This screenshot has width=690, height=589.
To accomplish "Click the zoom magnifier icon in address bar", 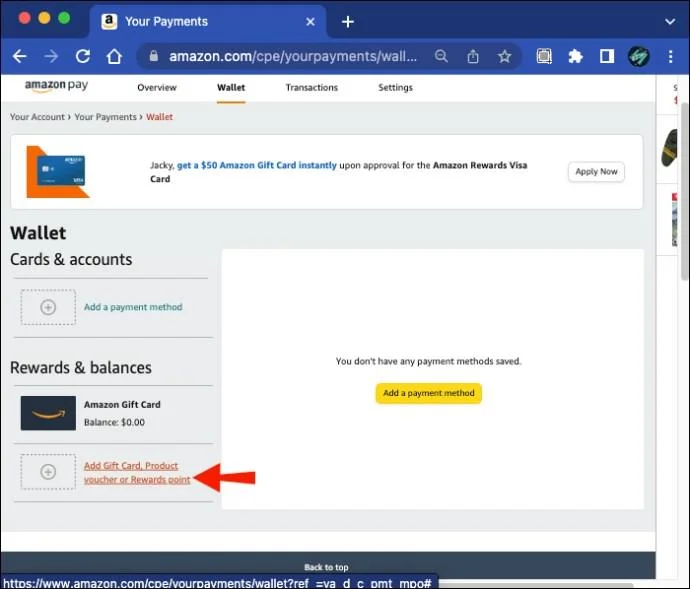I will [441, 56].
